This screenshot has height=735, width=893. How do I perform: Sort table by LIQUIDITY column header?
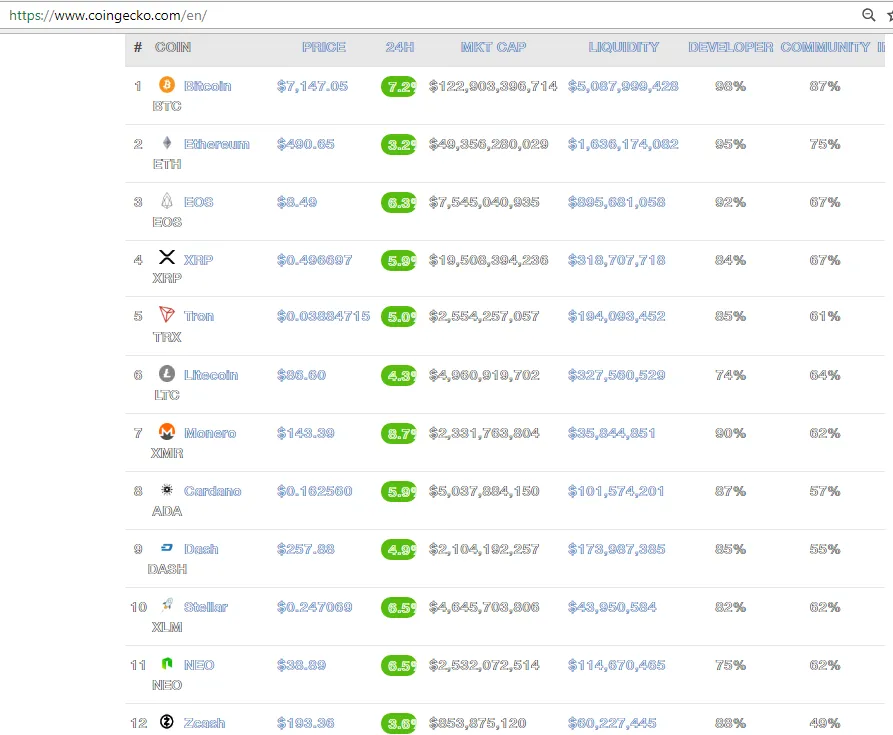(x=624, y=47)
